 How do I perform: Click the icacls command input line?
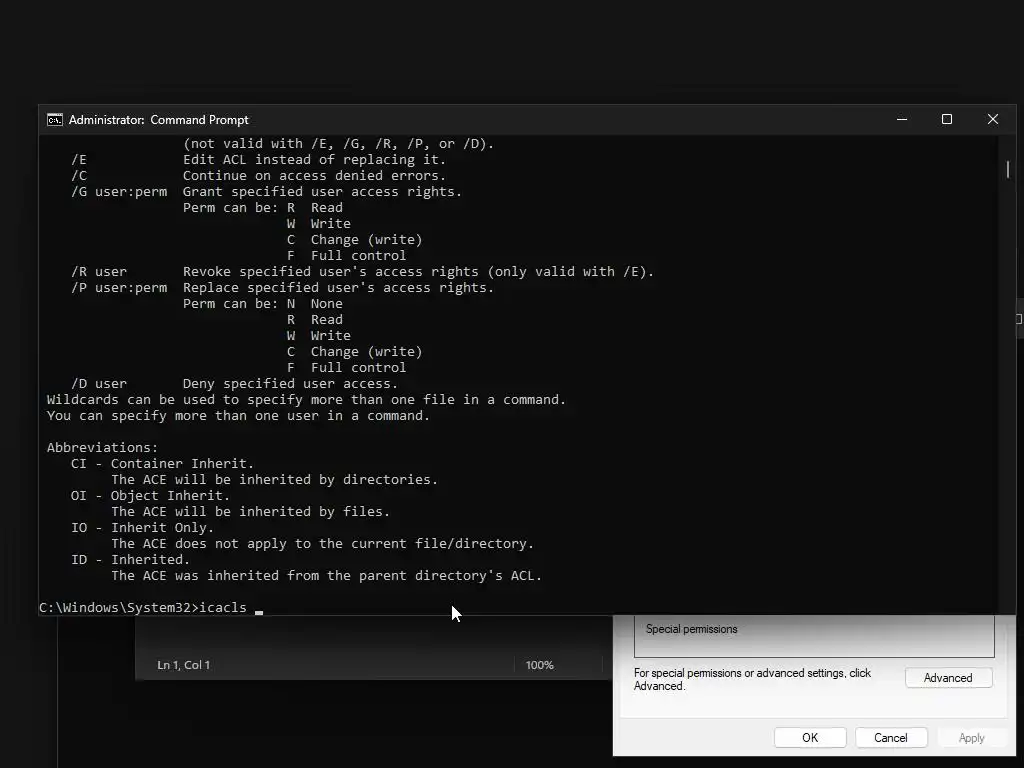152,607
